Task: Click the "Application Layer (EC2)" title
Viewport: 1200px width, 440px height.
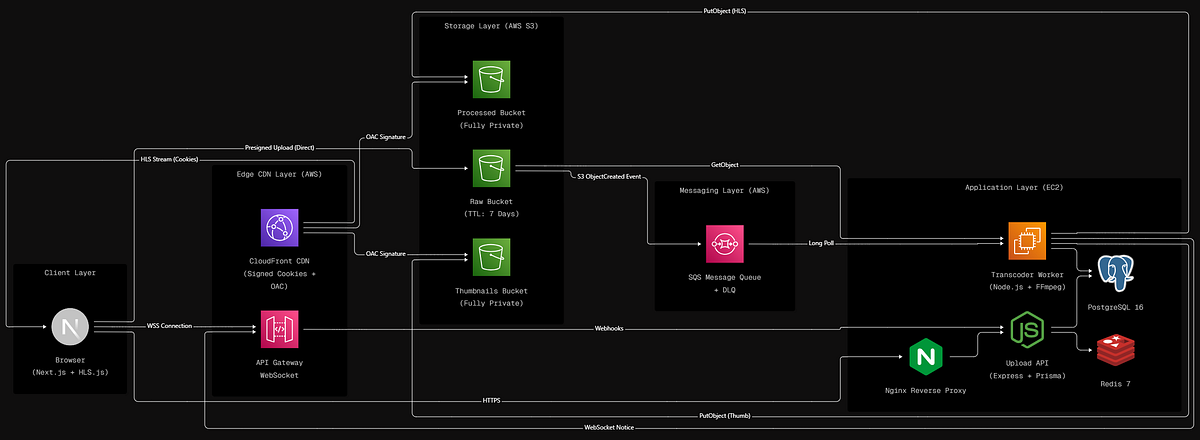Action: (1015, 188)
